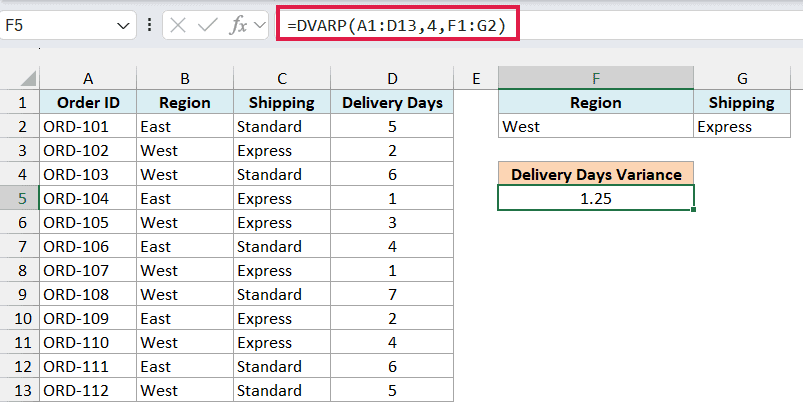Screen dimensions: 803x402
Task: Select cell containing ORD-104
Action: (88, 198)
